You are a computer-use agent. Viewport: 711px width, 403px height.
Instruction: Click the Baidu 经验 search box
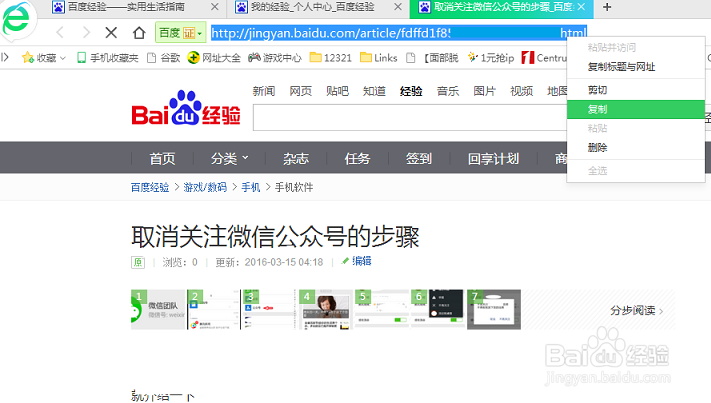pos(410,117)
